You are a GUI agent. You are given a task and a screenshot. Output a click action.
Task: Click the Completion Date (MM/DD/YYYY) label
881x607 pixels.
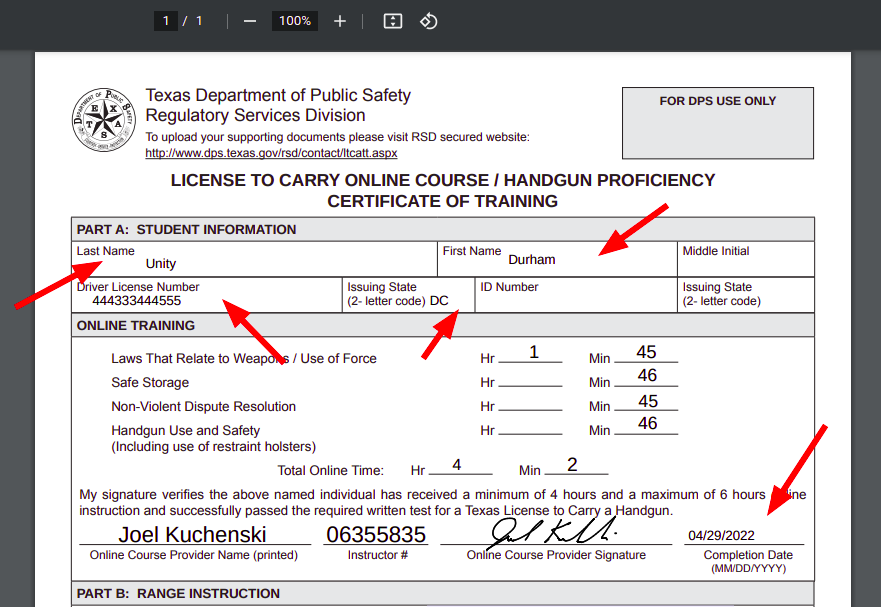(748, 561)
